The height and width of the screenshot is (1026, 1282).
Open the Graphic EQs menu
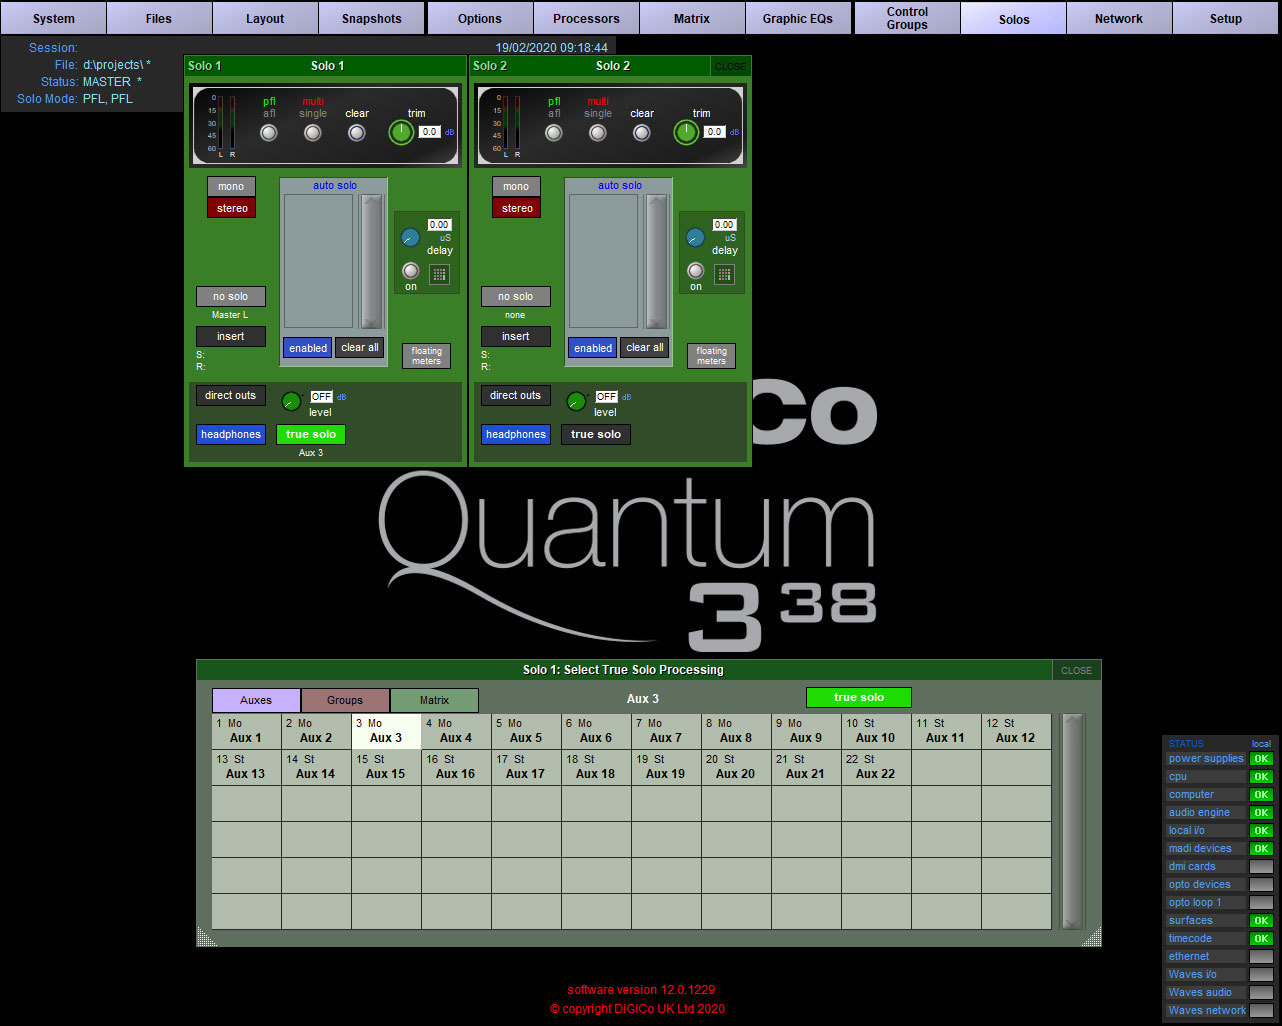pos(798,18)
